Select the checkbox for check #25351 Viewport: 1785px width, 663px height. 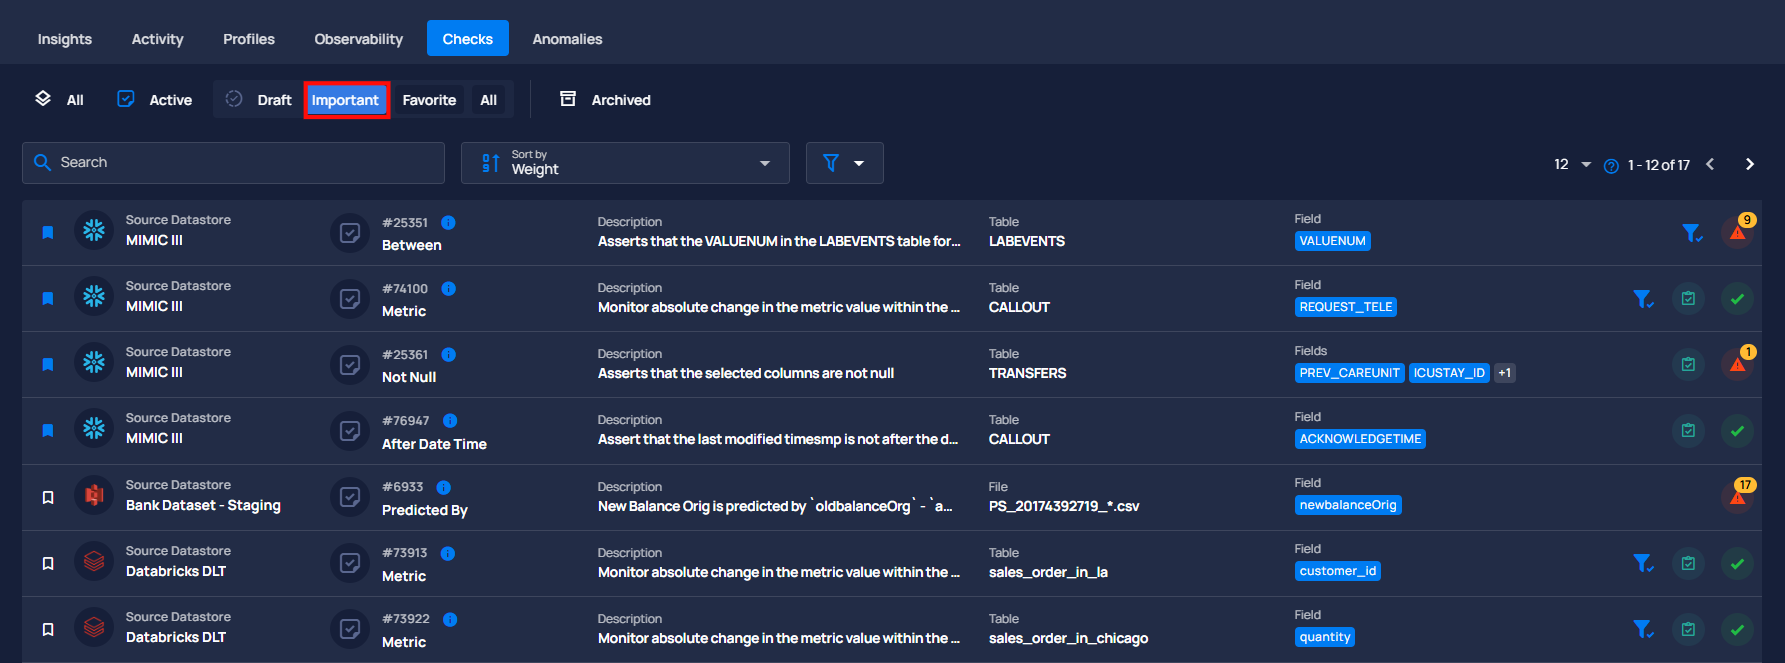coord(350,233)
